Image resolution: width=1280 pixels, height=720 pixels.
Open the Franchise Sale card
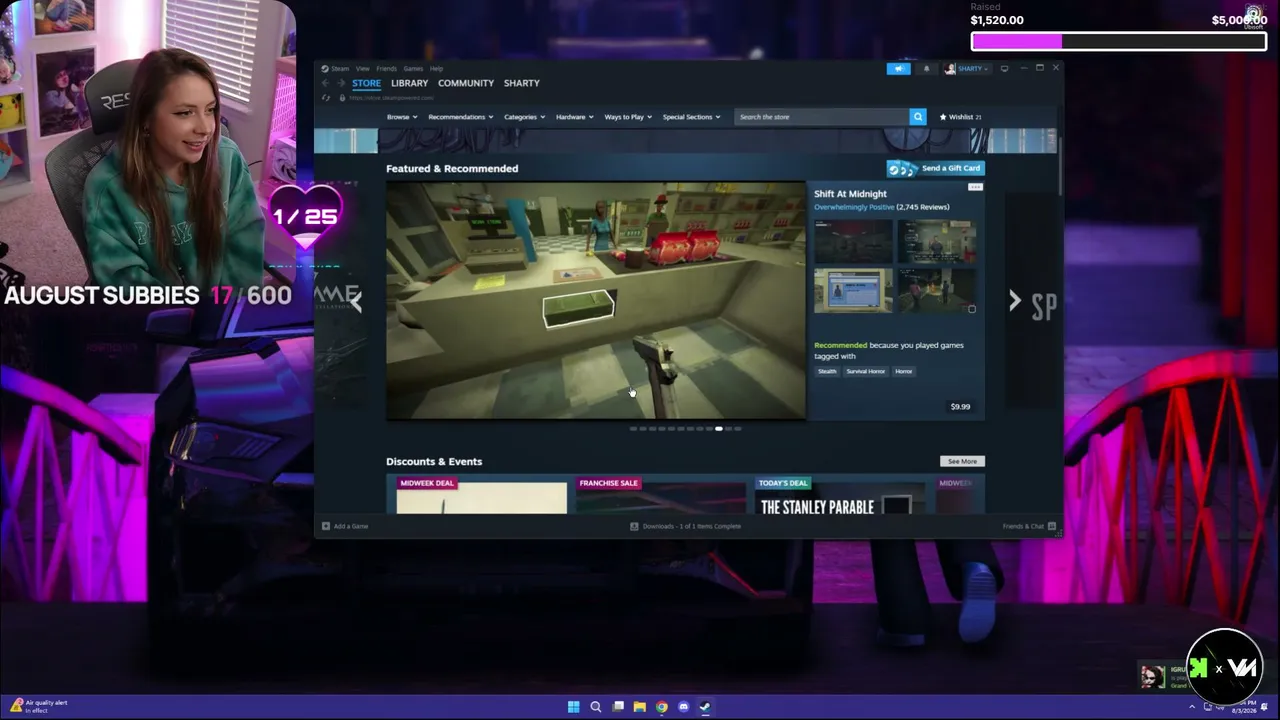click(660, 495)
